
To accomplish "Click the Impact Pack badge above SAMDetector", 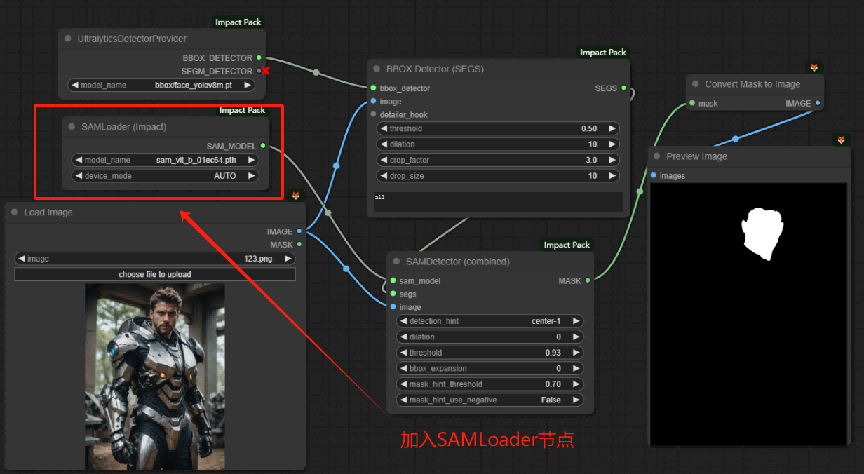I will pyautogui.click(x=566, y=245).
